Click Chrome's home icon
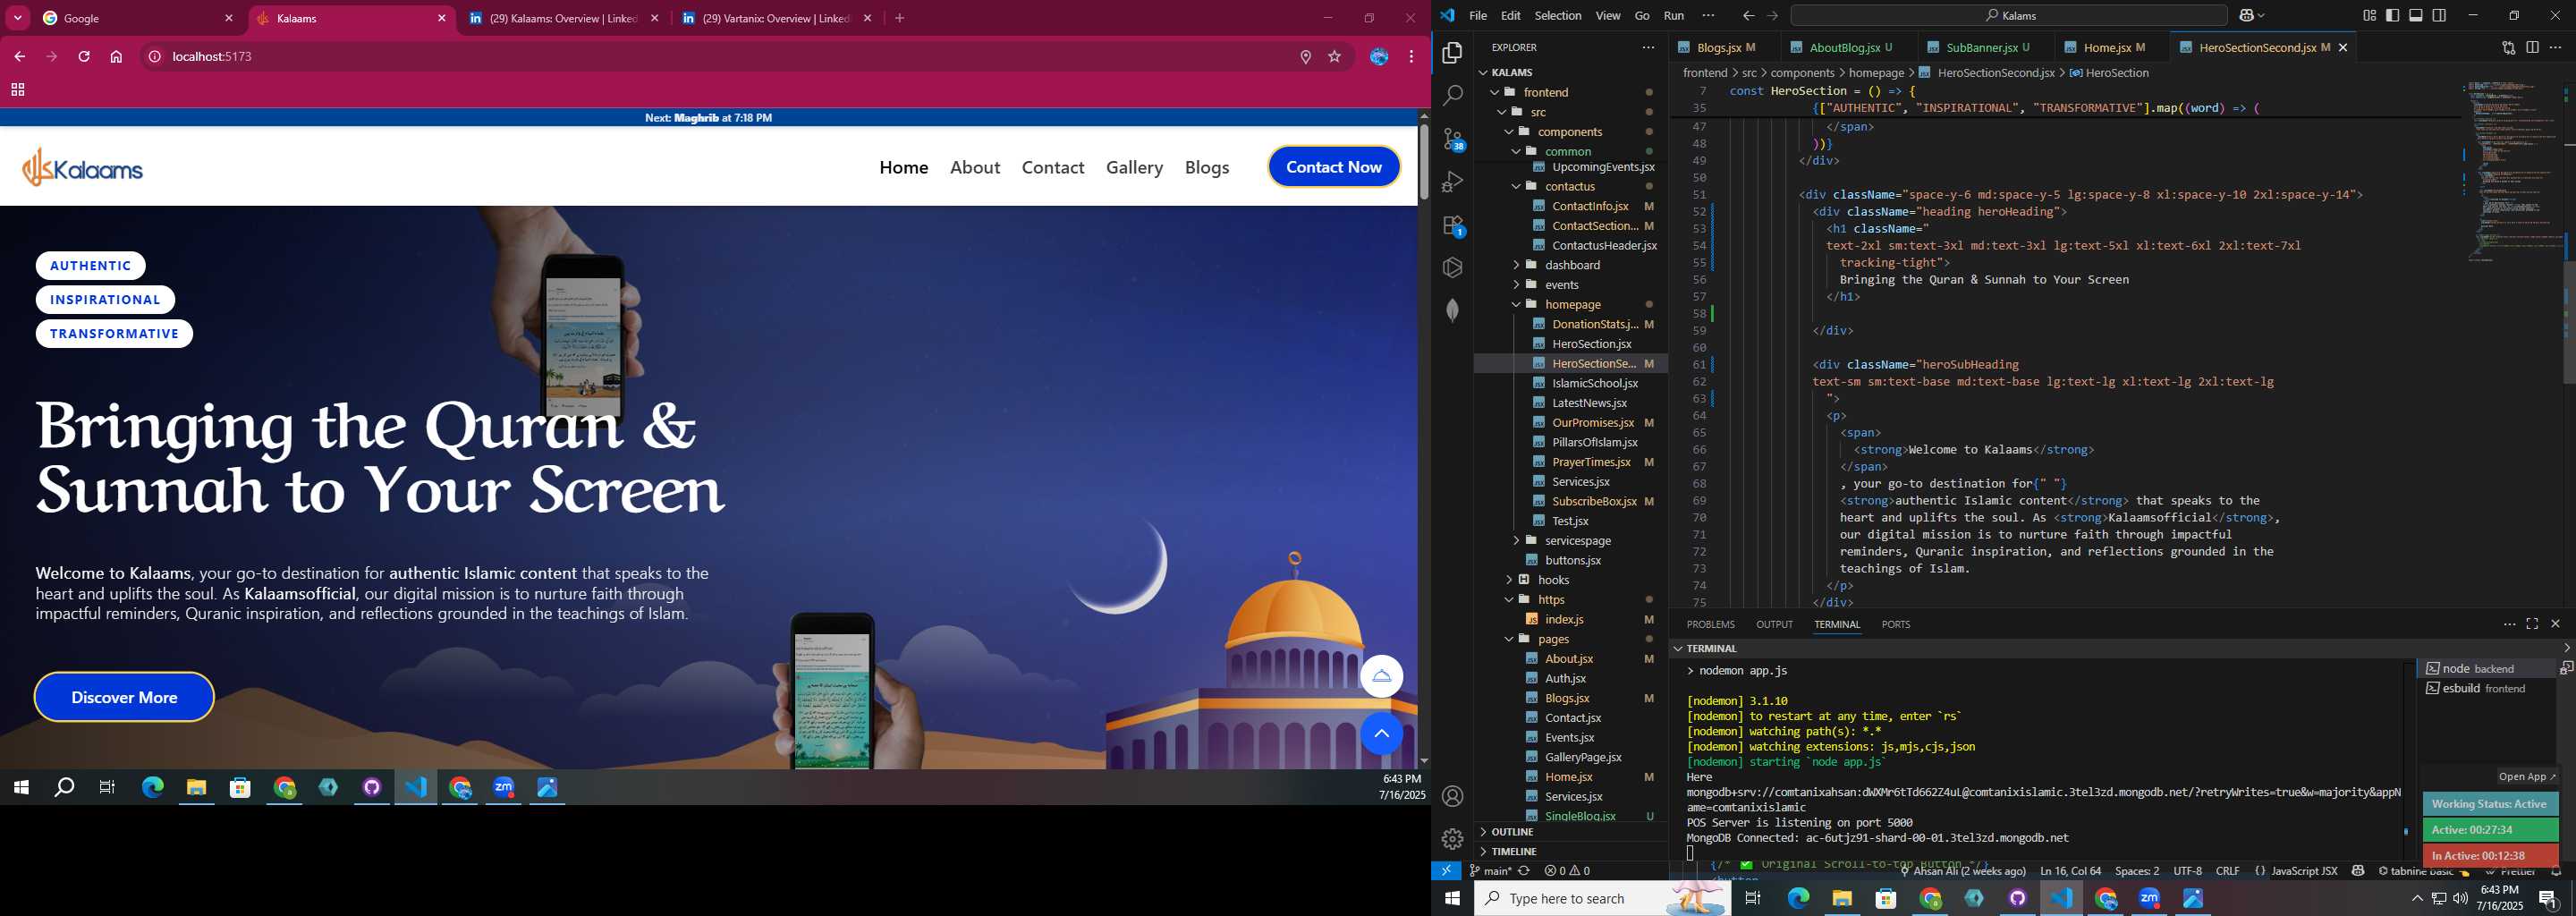The image size is (2576, 916). tap(116, 57)
